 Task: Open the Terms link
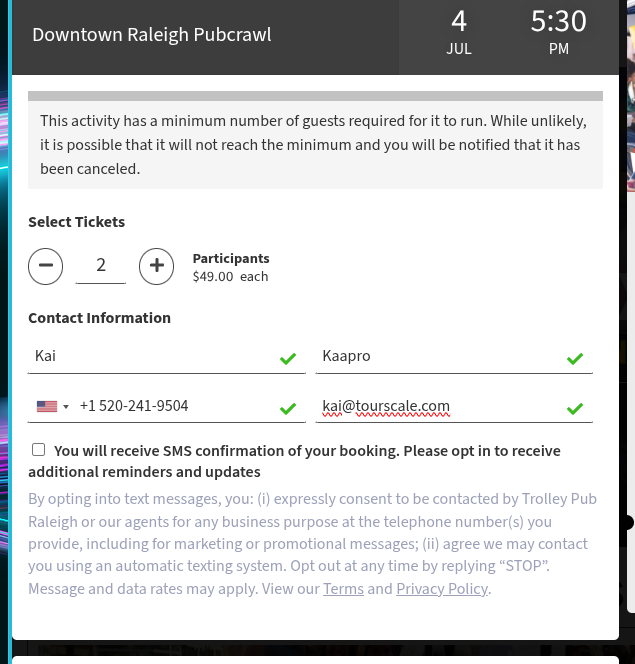[343, 589]
